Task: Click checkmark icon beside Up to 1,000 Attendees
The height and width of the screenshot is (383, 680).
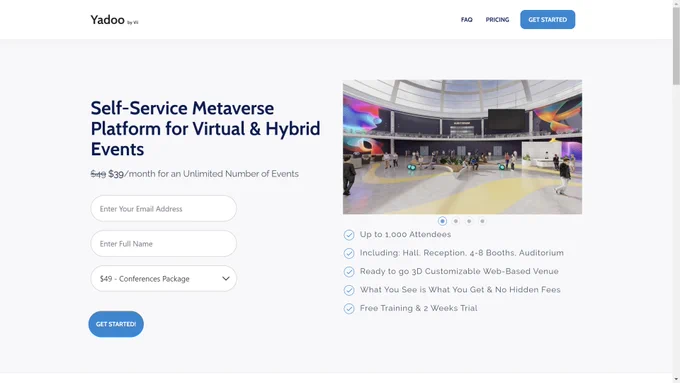Action: 349,235
